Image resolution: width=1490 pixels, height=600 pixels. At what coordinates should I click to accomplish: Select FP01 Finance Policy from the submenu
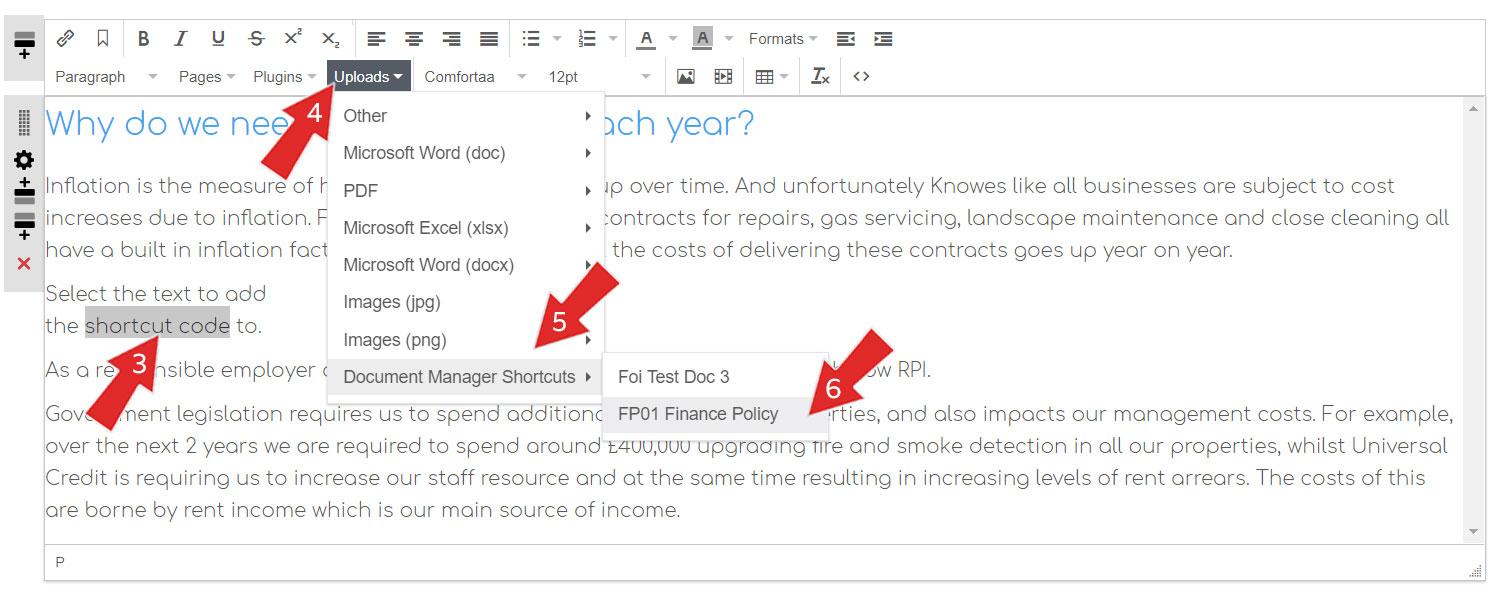point(698,414)
